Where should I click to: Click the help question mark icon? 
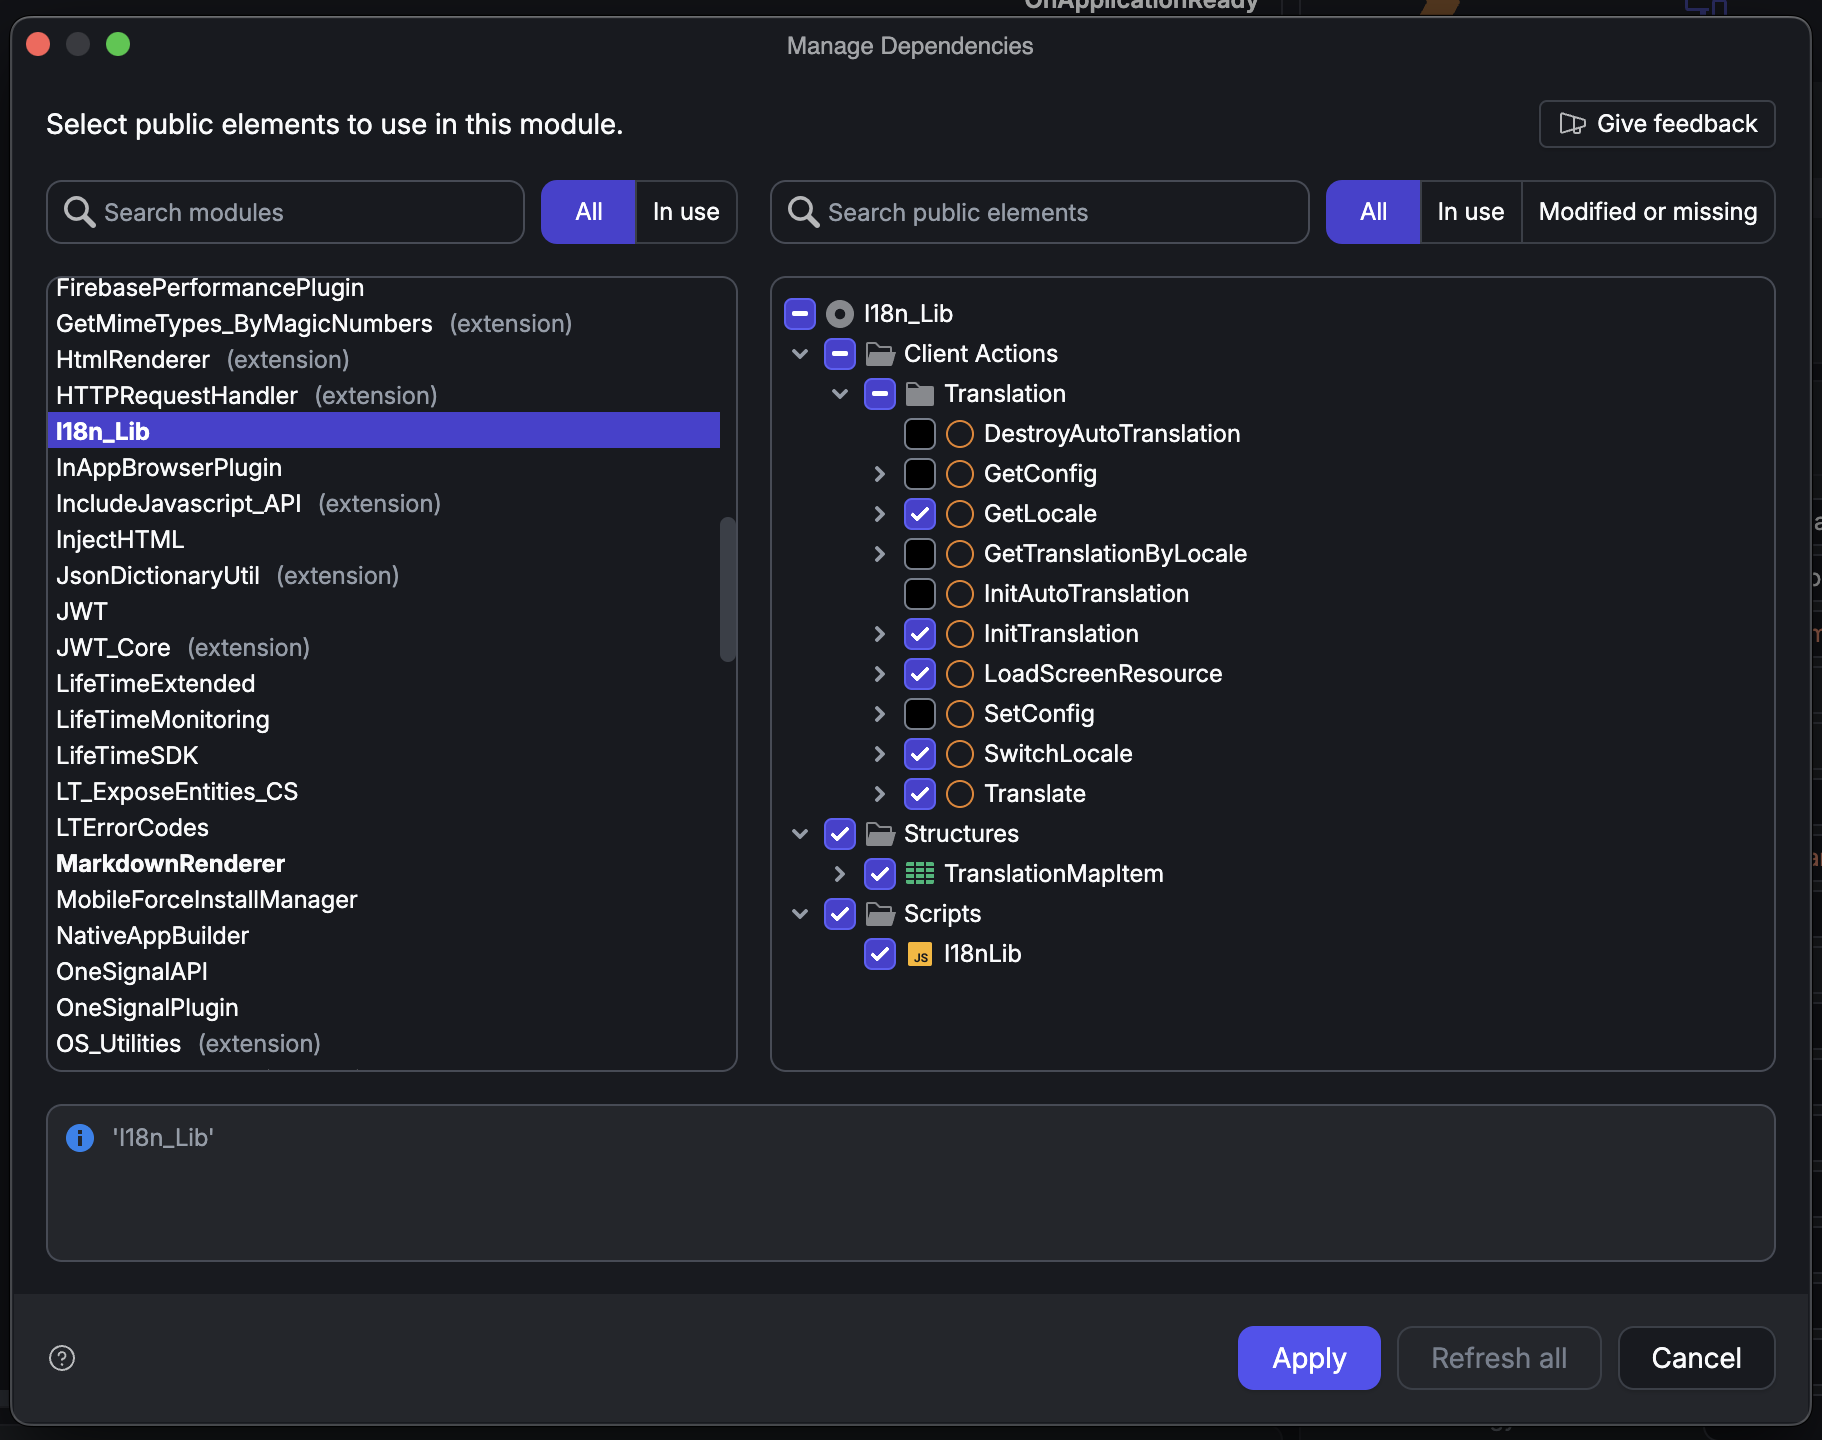click(62, 1358)
